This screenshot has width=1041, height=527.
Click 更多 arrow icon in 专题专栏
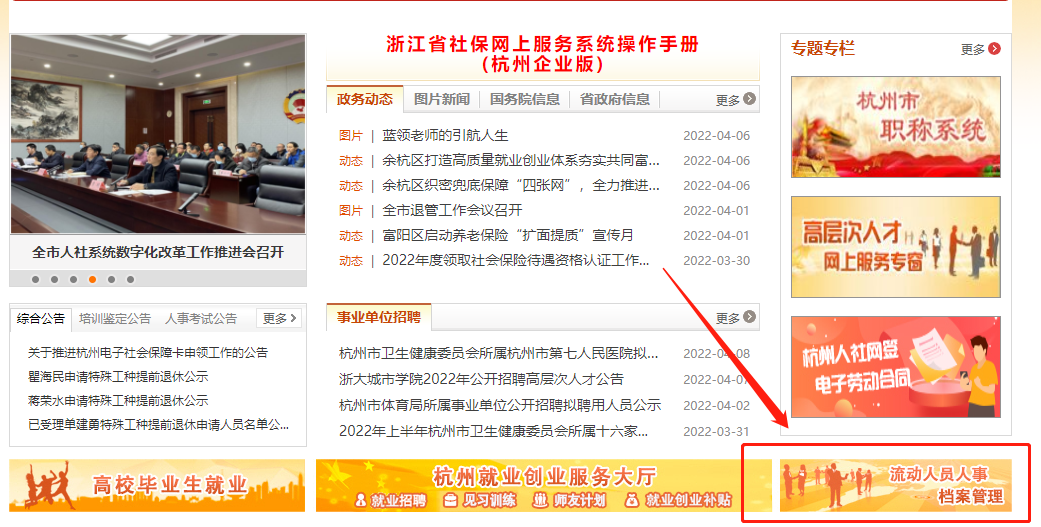pos(994,48)
